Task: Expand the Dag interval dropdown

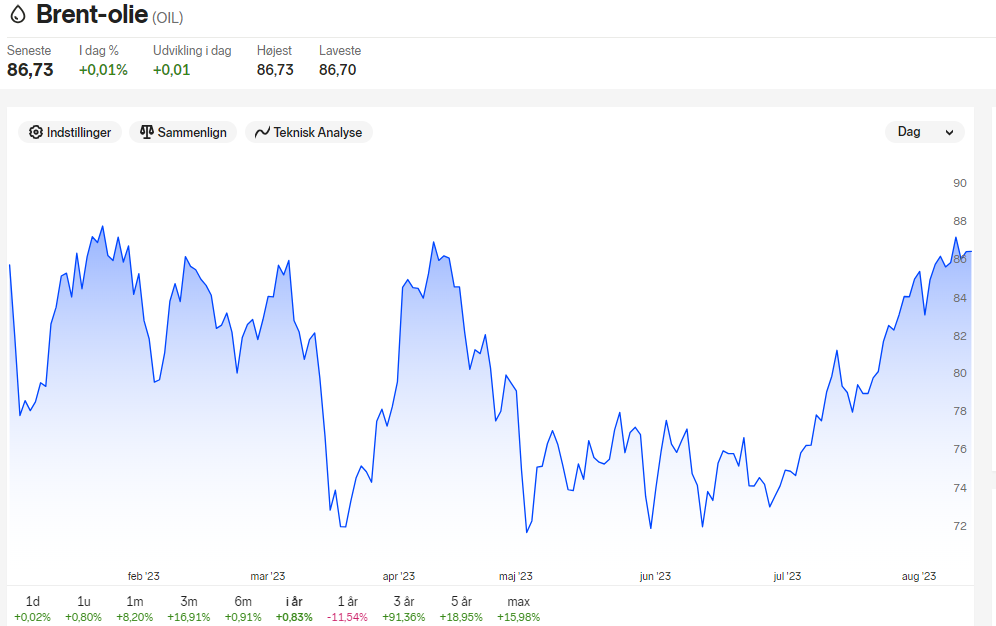Action: pyautogui.click(x=925, y=132)
